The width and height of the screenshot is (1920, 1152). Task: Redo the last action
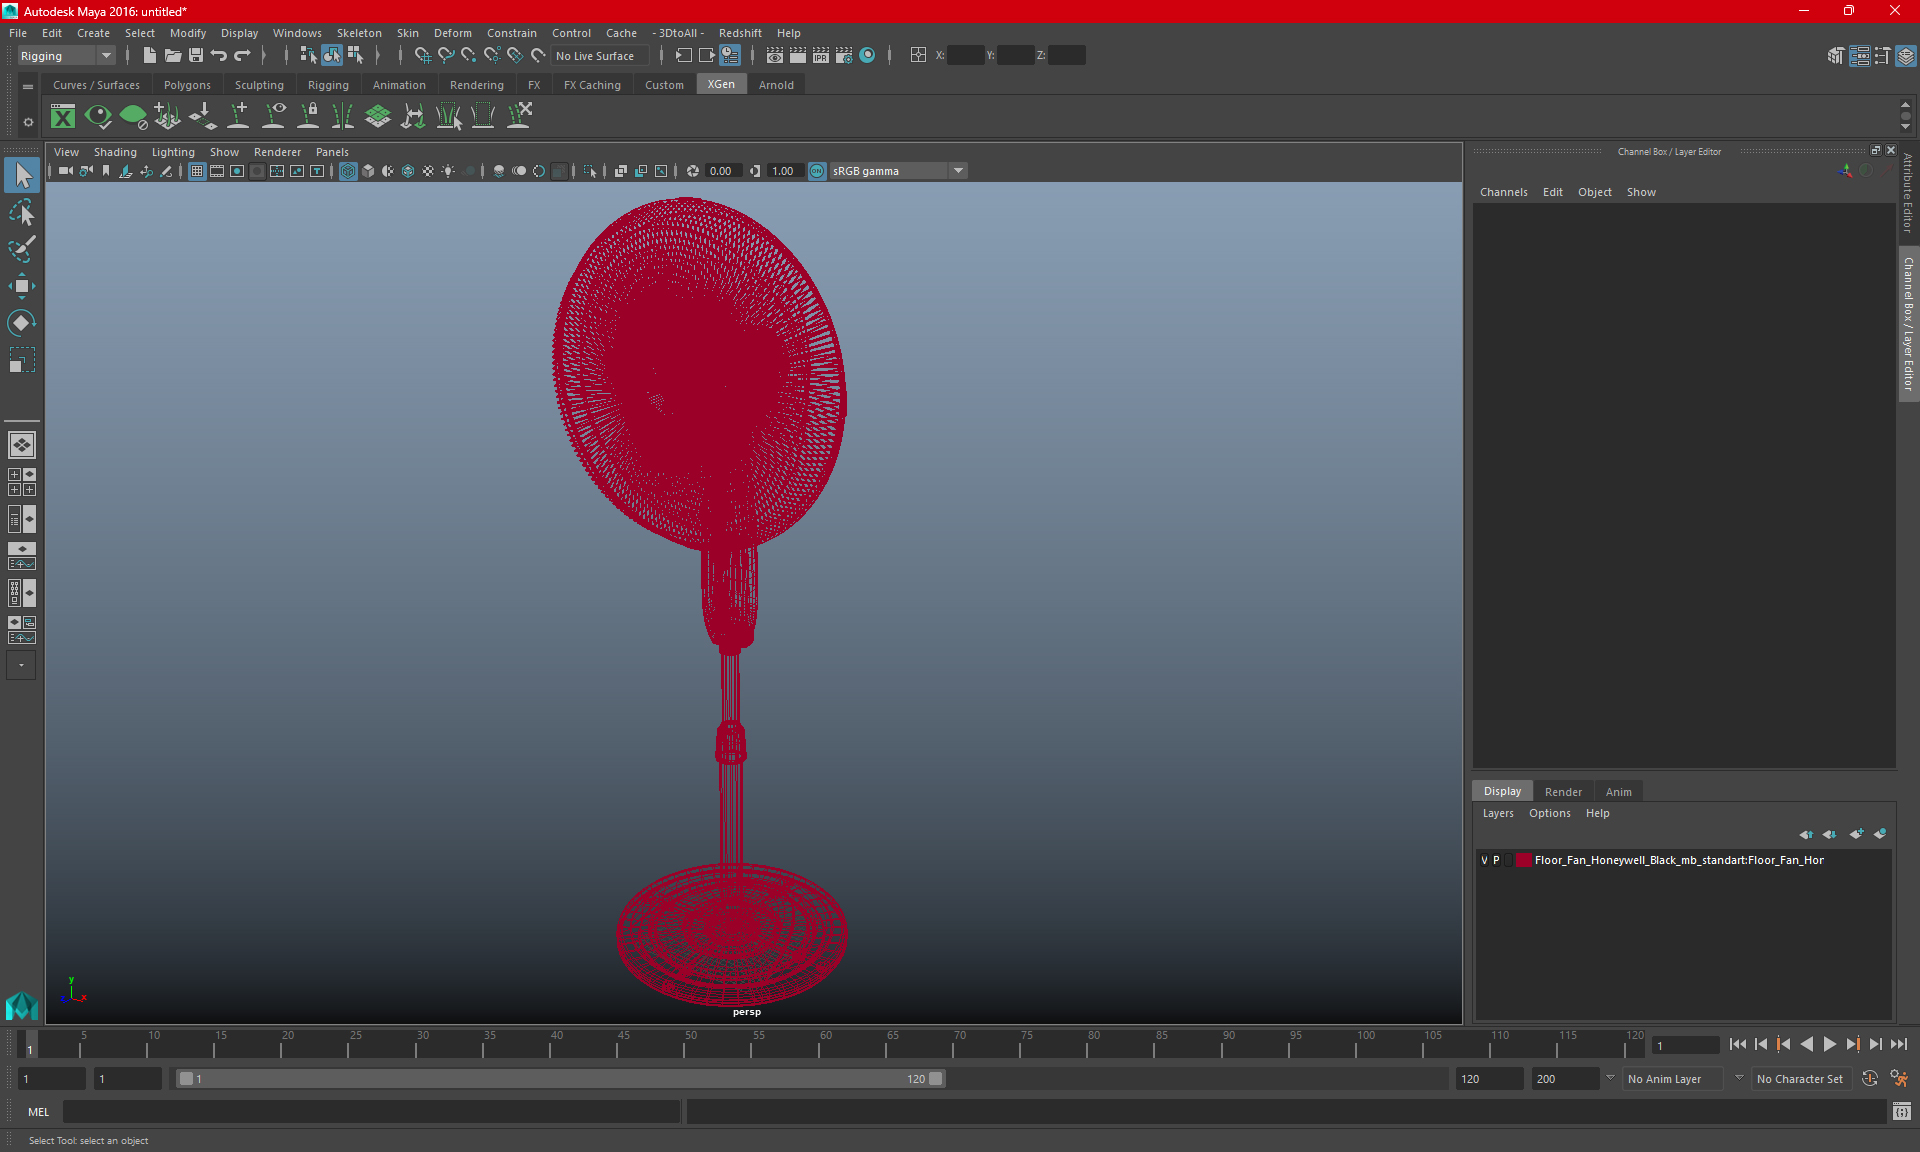pos(242,56)
